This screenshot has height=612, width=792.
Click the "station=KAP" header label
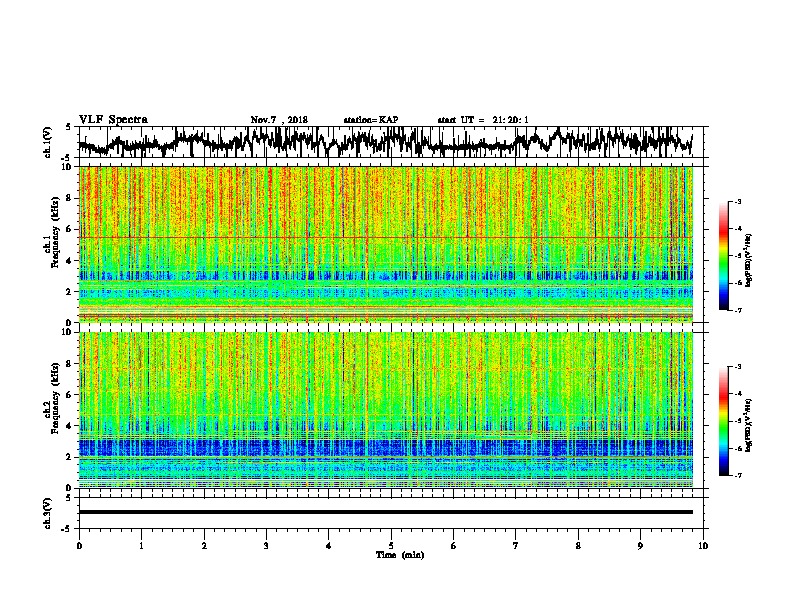(x=371, y=120)
